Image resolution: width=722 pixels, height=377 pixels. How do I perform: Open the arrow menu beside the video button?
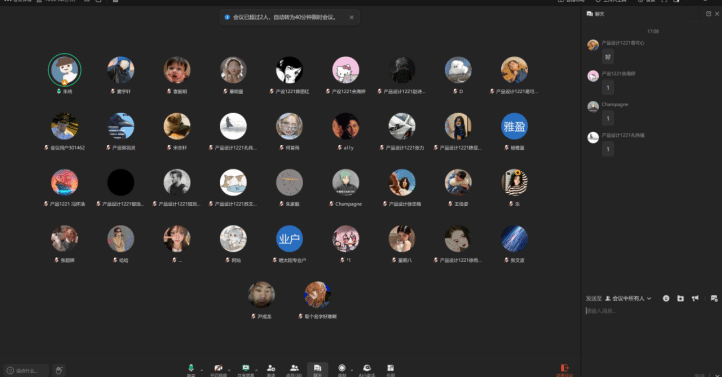point(228,369)
